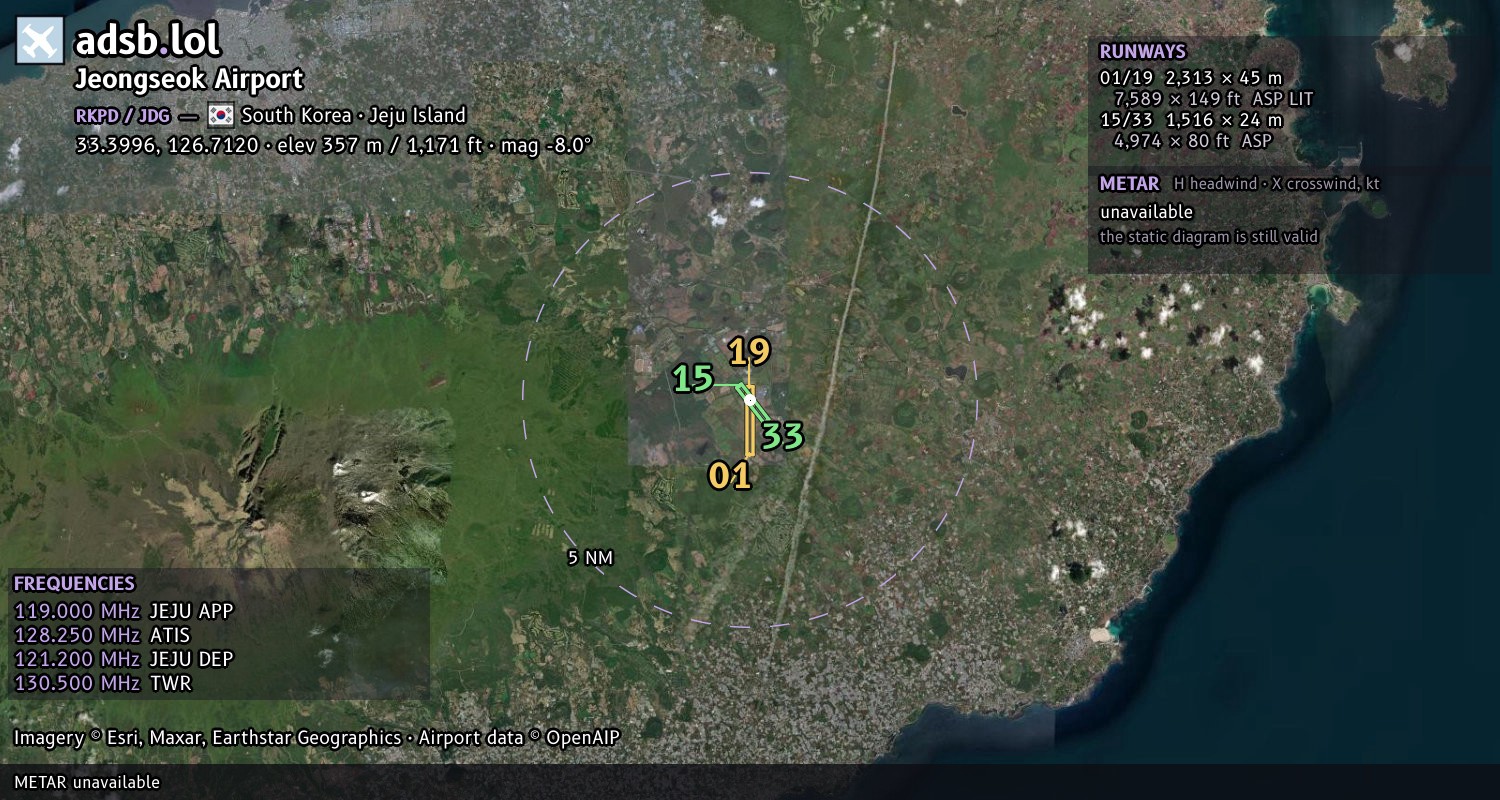Click the imagery and airport data attribution text
This screenshot has width=1500, height=800.
click(317, 738)
